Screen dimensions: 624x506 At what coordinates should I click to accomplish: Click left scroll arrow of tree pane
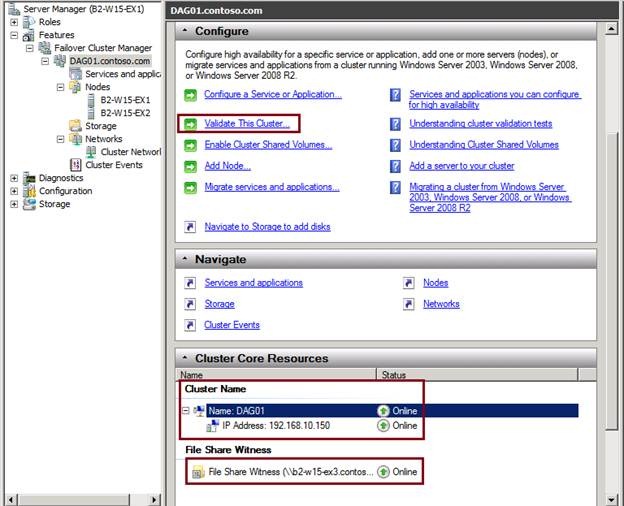coord(12,499)
